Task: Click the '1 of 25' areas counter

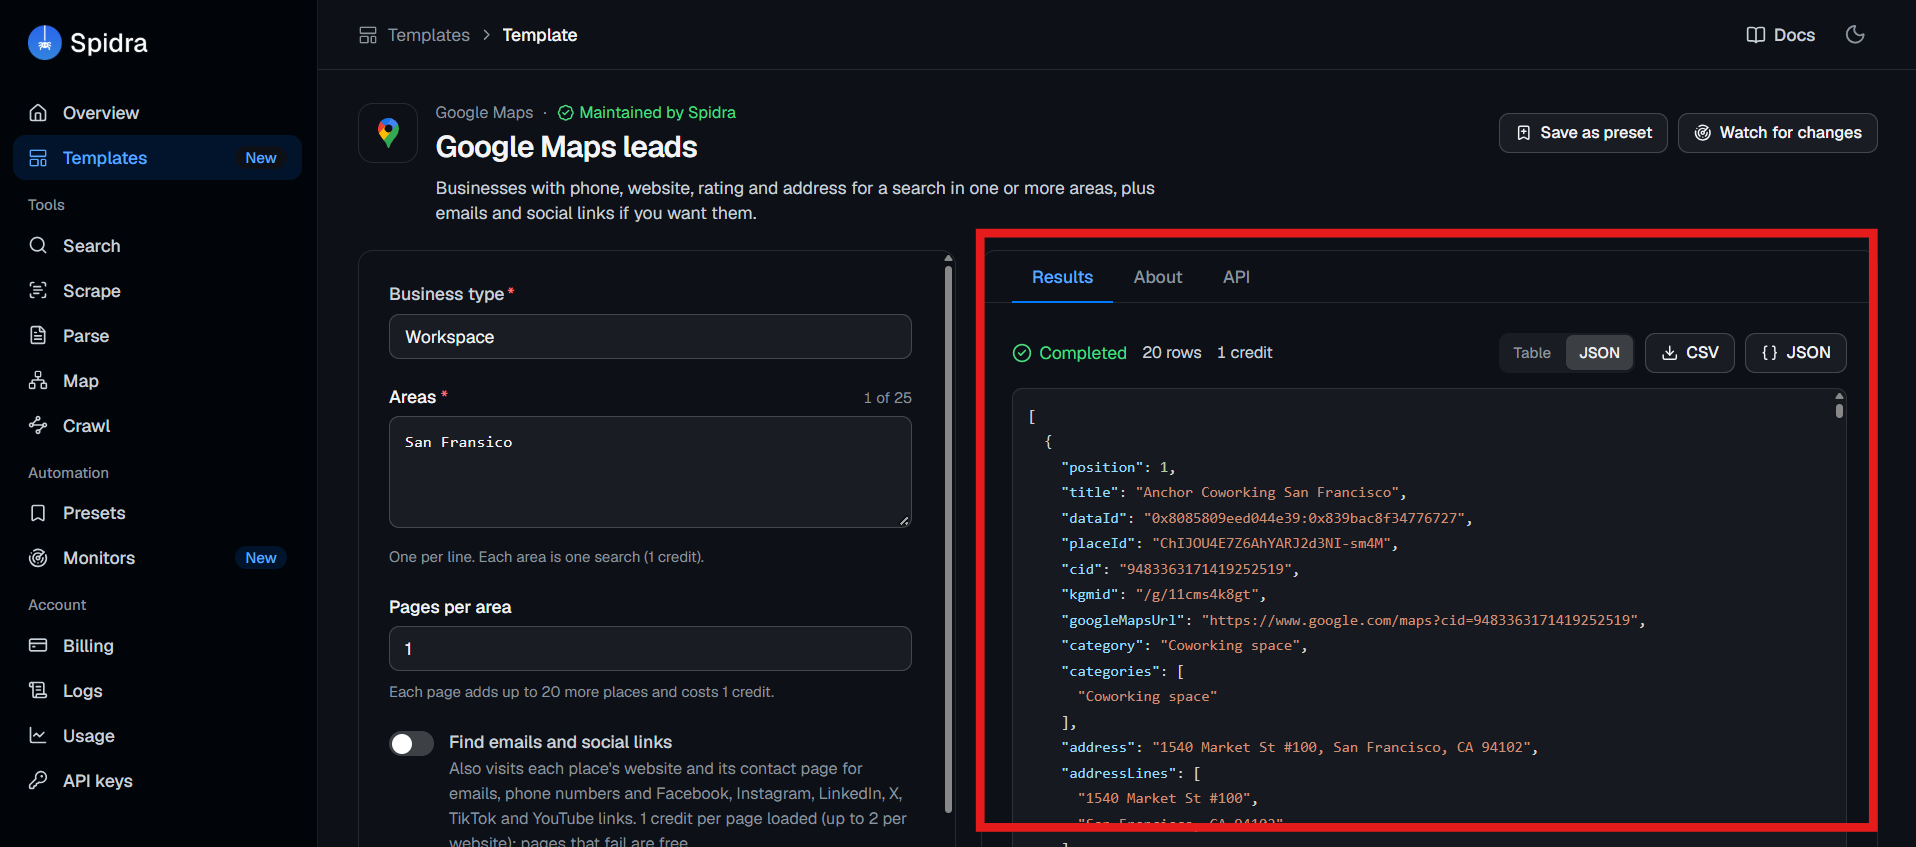Action: tap(887, 398)
